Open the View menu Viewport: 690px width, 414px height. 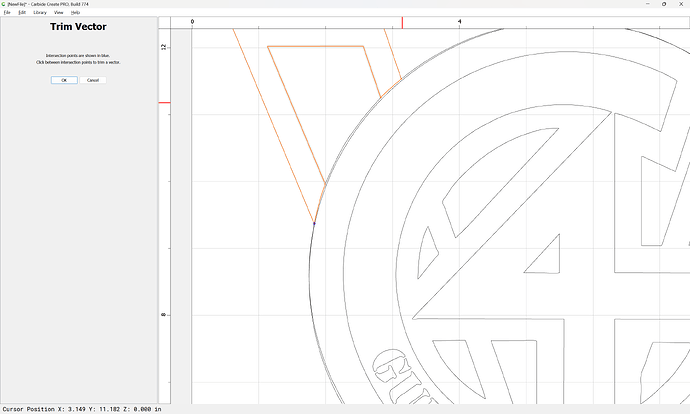[x=59, y=12]
